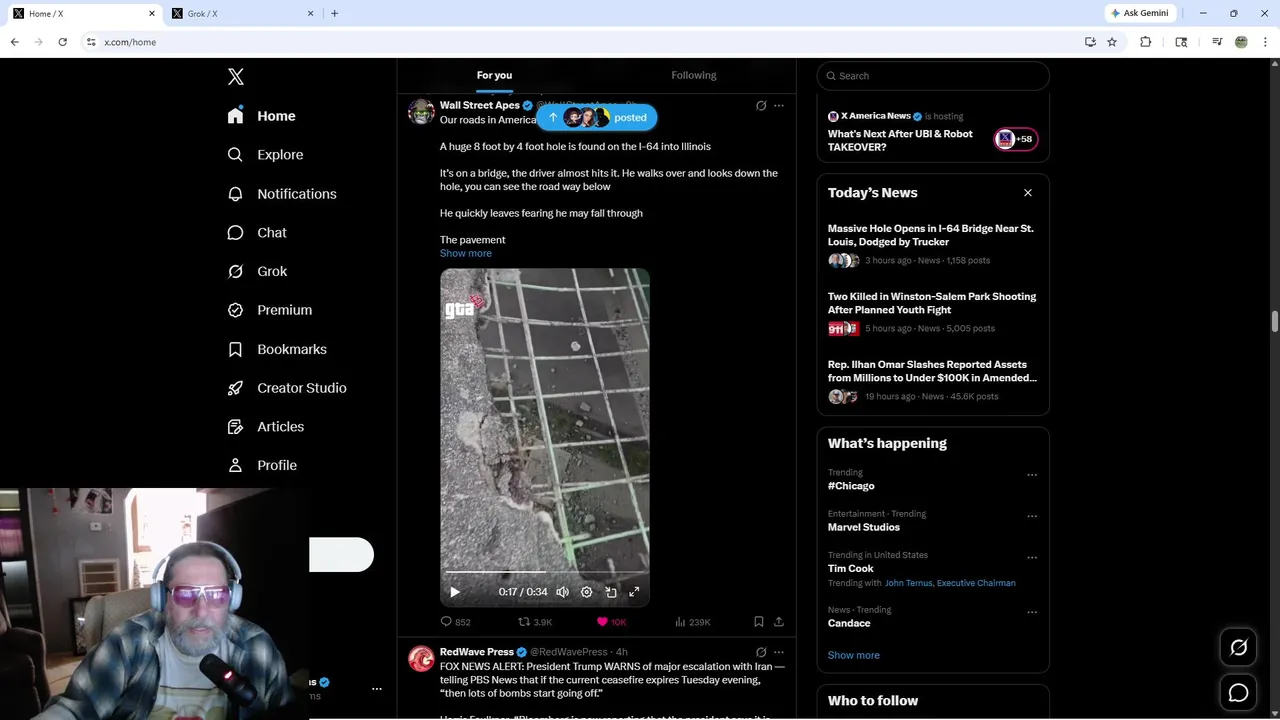
Task: Reload the page
Action: (62, 42)
